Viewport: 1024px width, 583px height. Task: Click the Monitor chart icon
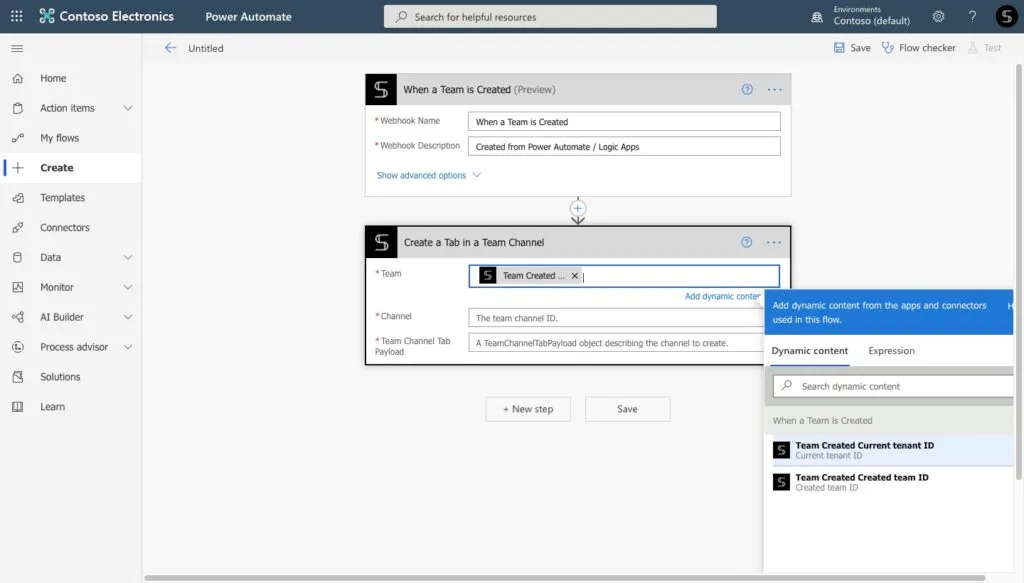(x=18, y=287)
